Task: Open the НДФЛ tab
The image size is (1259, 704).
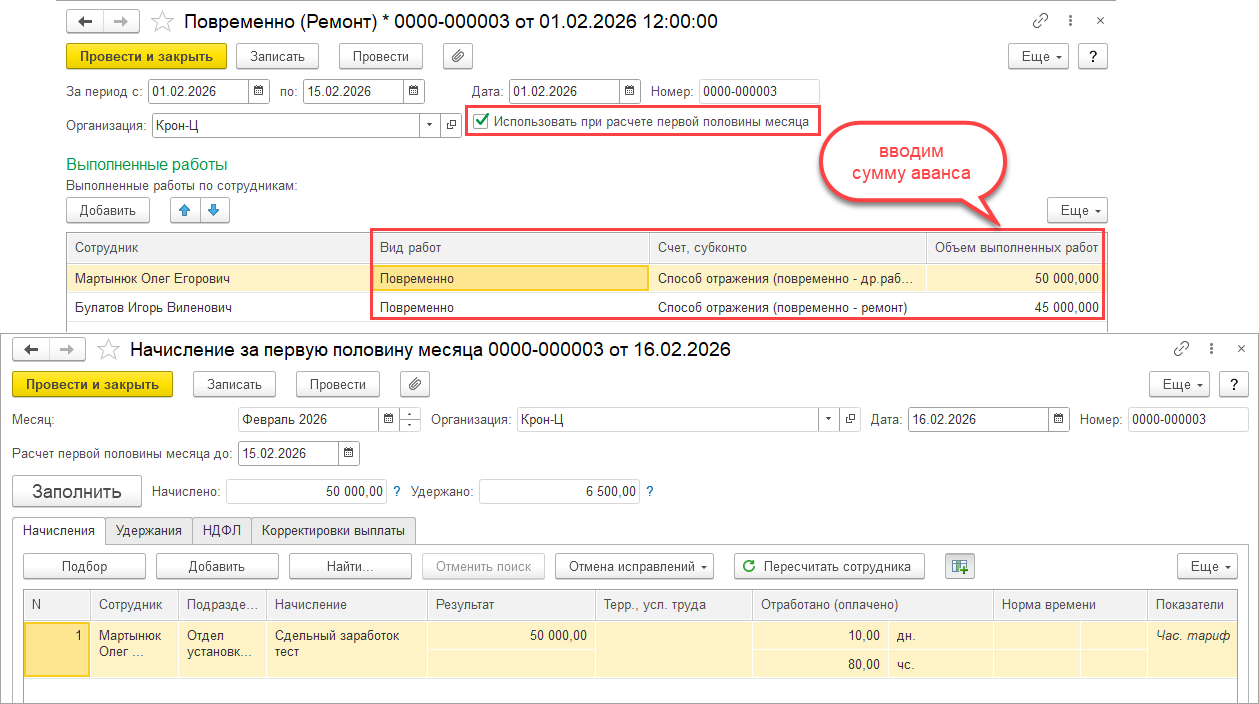Action: coord(221,531)
